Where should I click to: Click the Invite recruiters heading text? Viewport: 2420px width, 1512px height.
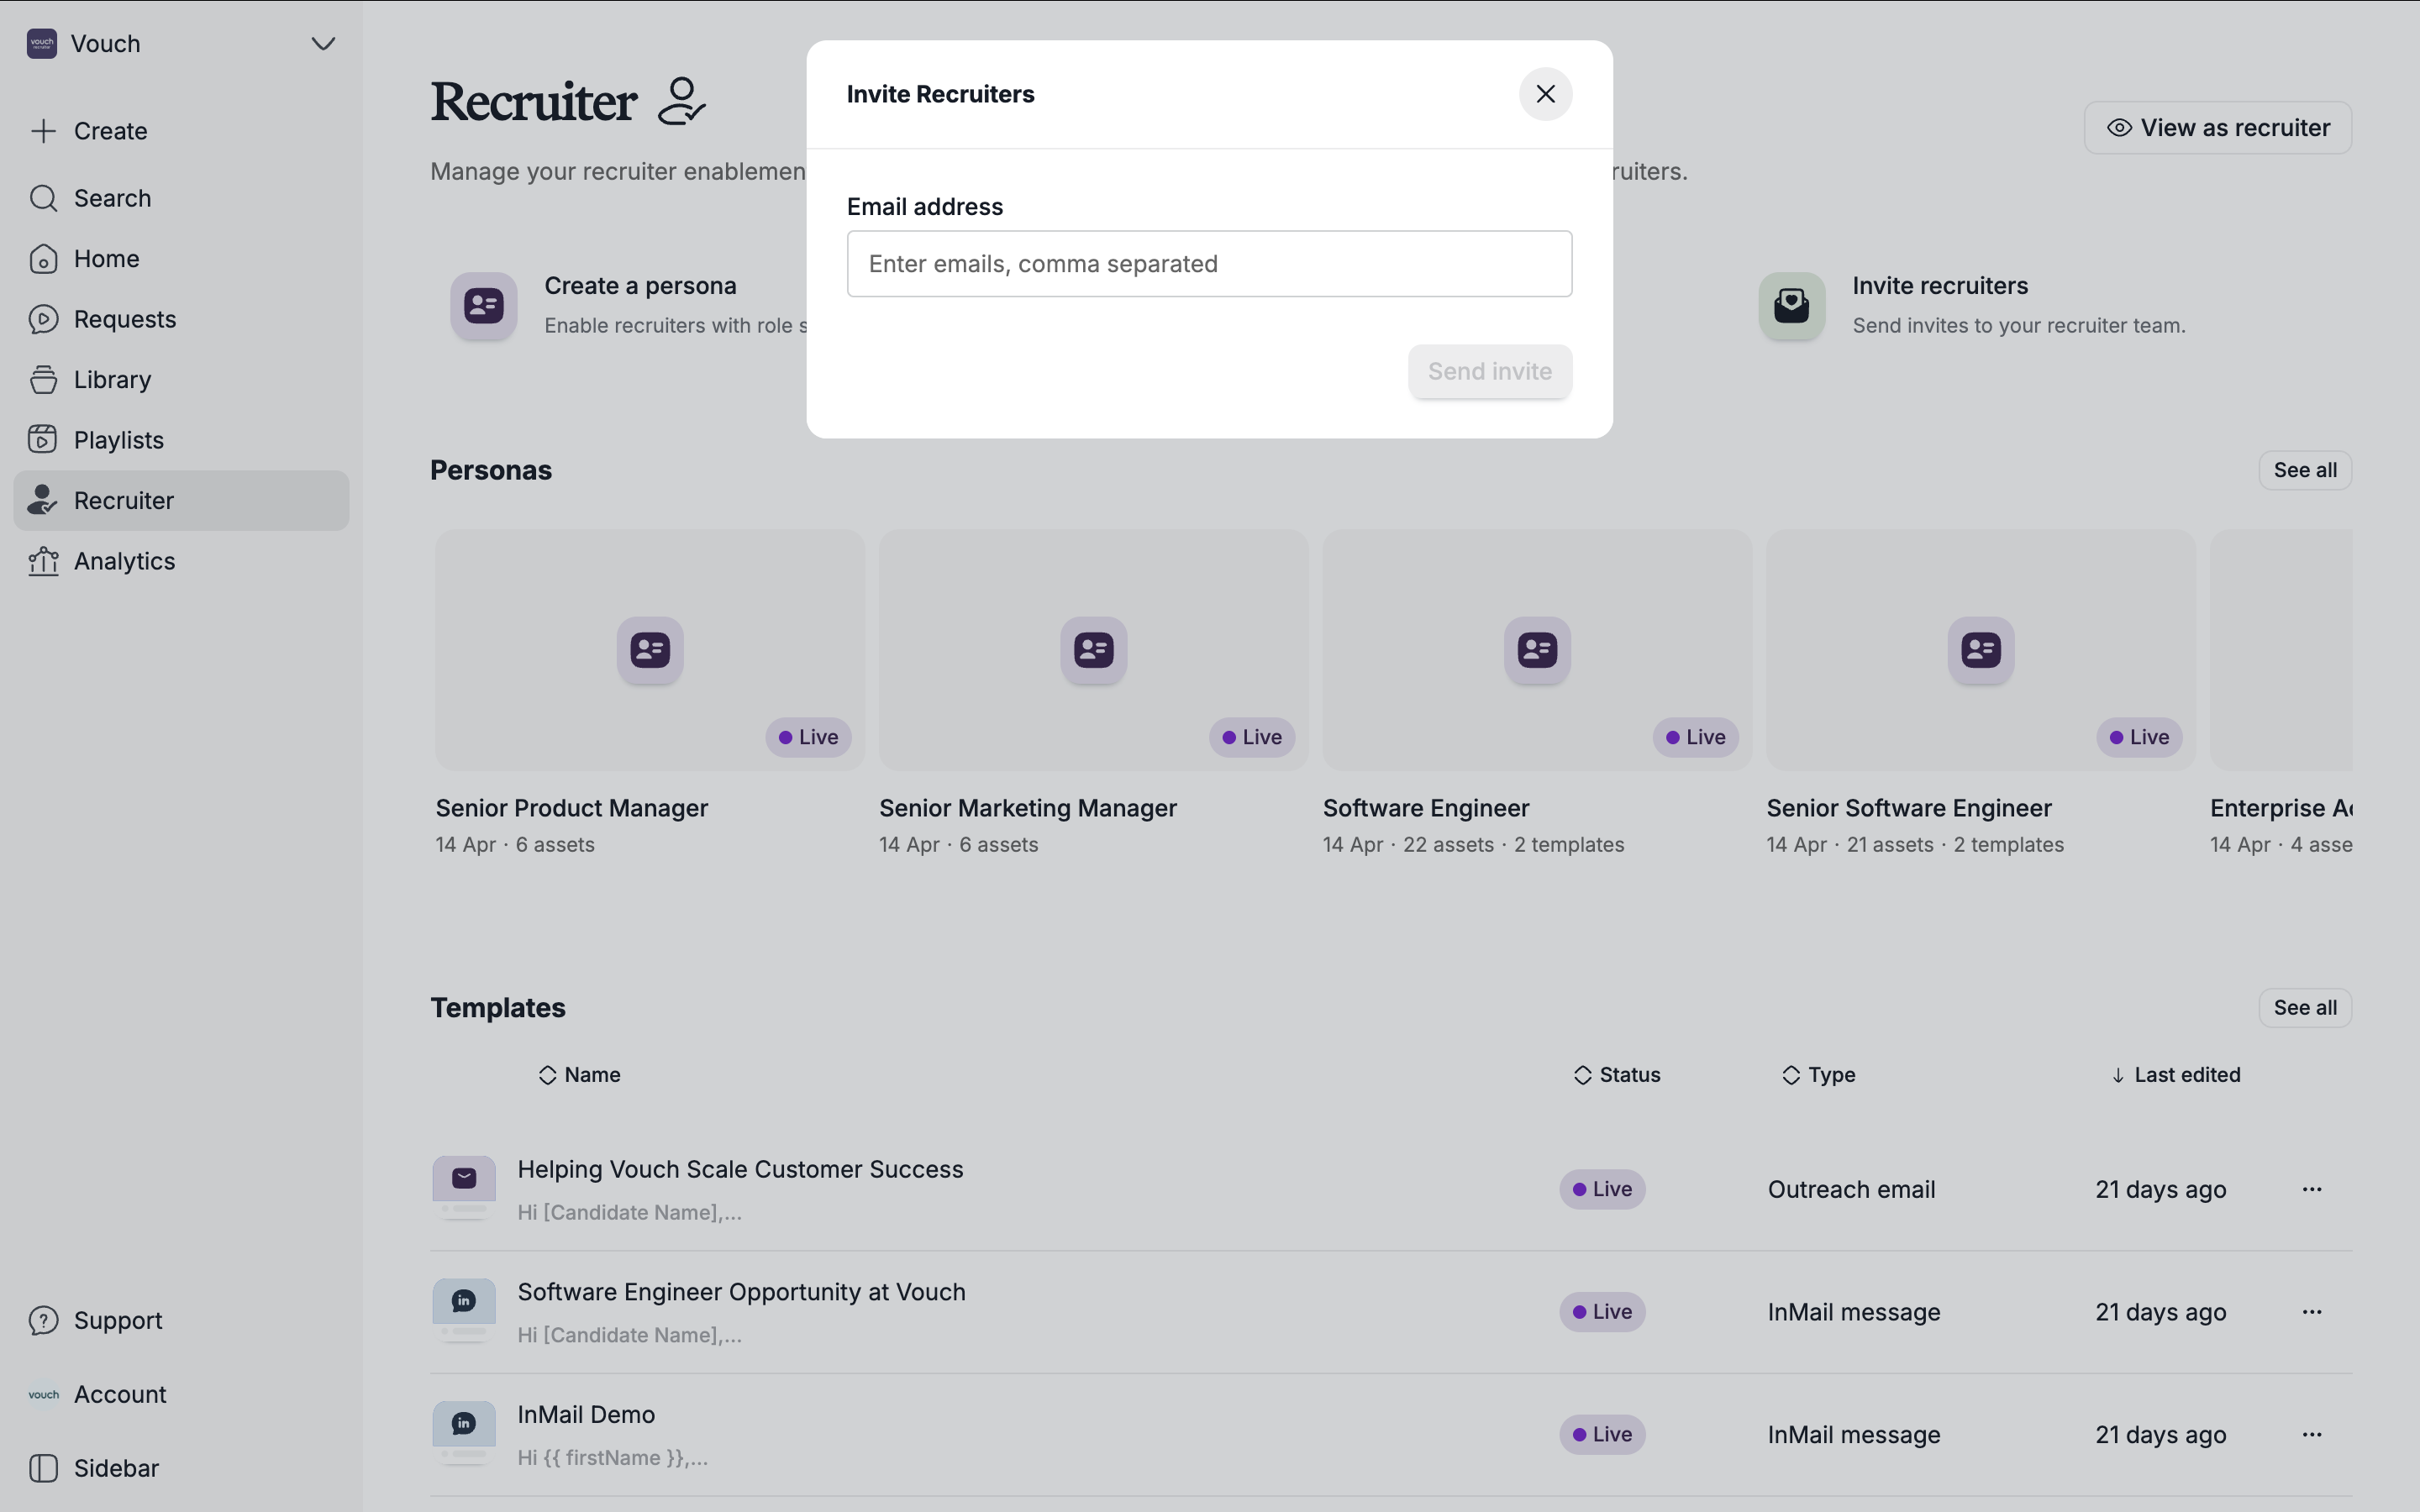1939,286
